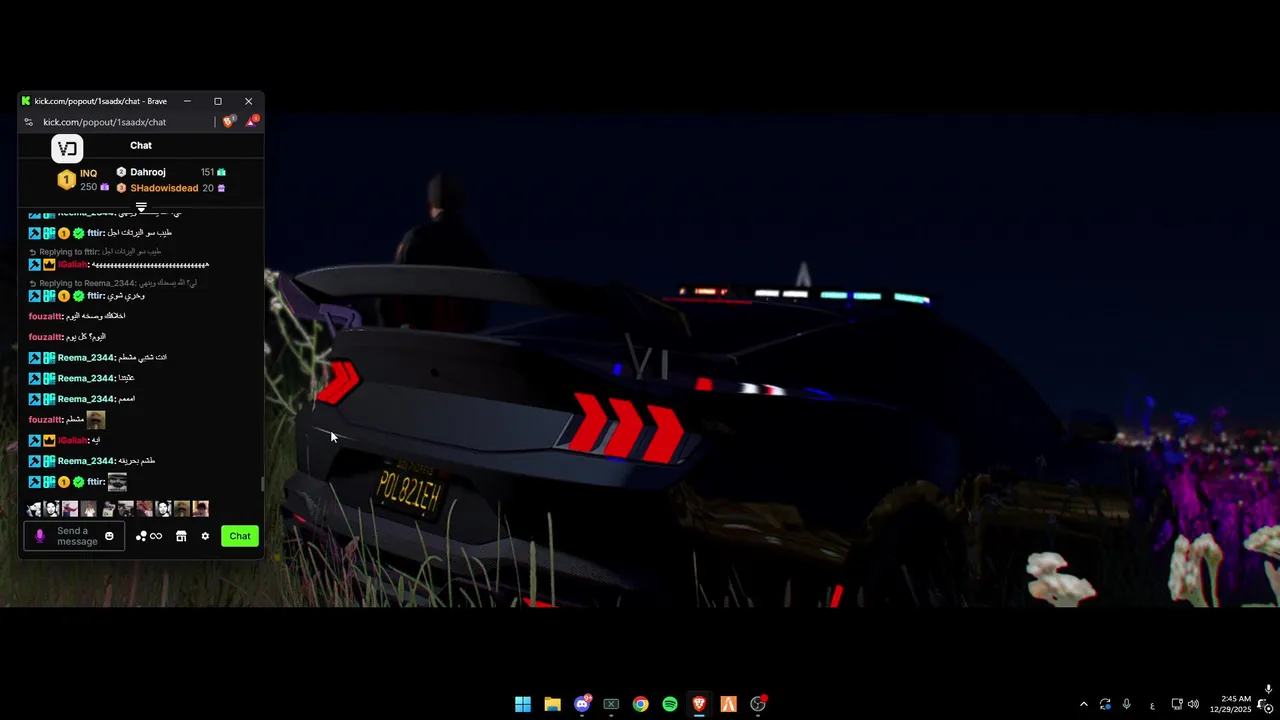Send message with green Chat button
Viewport: 1280px width, 720px height.
[x=240, y=536]
